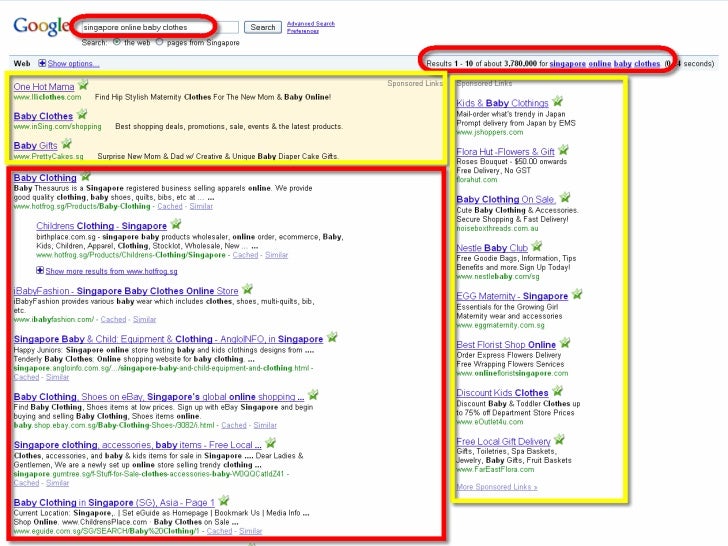Screen dimensions: 728x546
Task: Click star beside EGG Maternity Singapore ad
Action: click(x=577, y=294)
